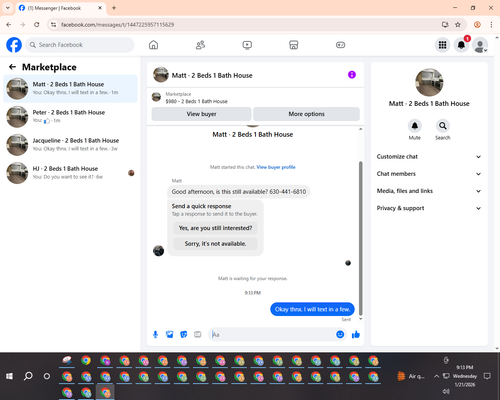The width and height of the screenshot is (500, 400).
Task: Bookmark this page with the star icon
Action: 458,24
